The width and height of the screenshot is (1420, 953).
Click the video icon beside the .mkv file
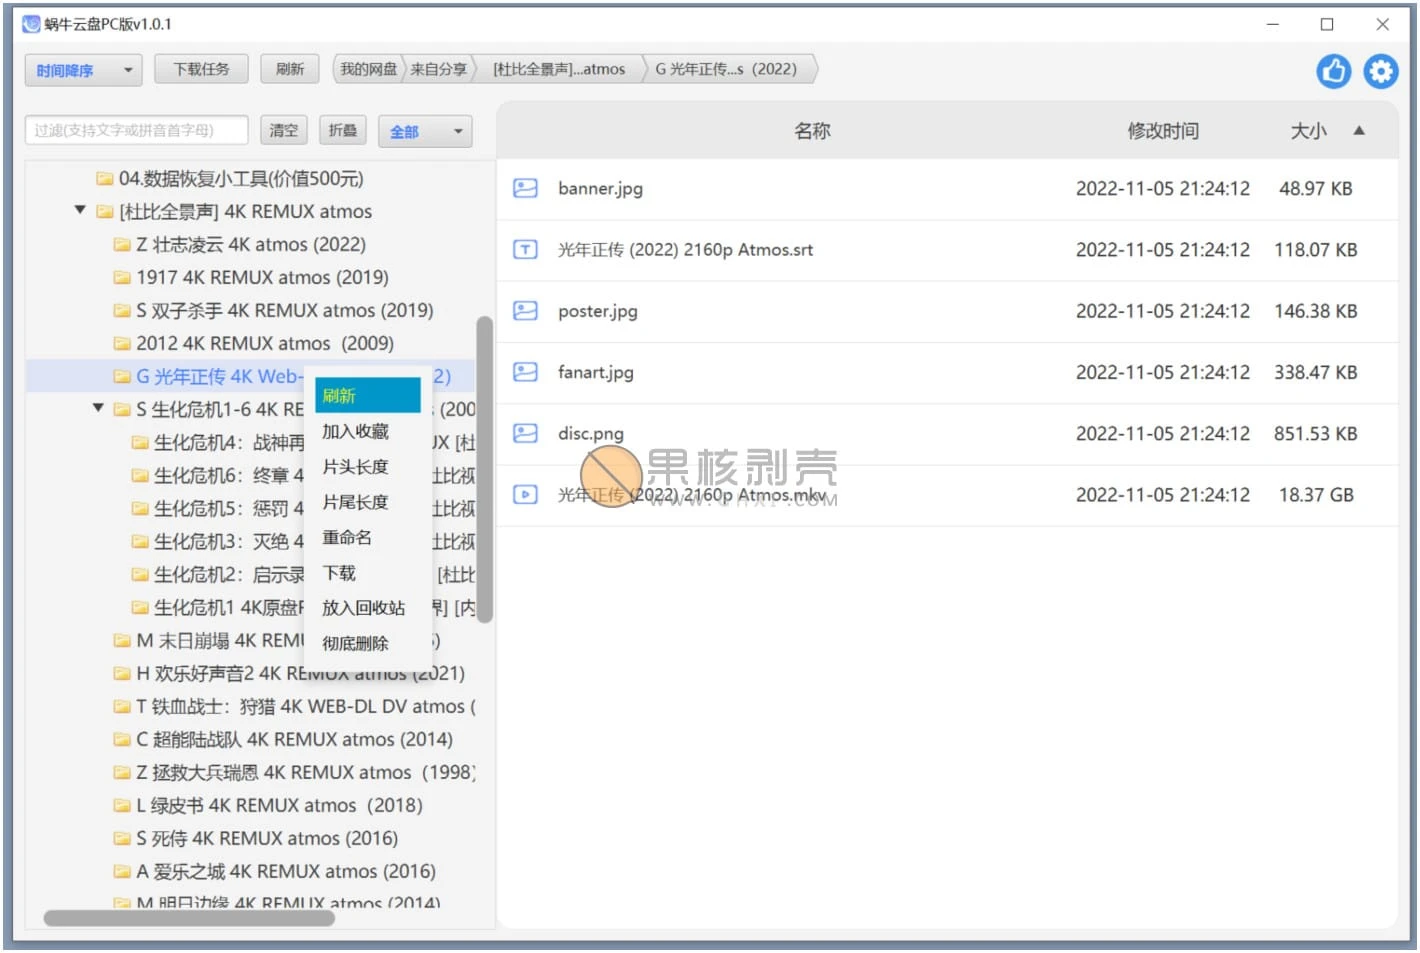pyautogui.click(x=525, y=494)
